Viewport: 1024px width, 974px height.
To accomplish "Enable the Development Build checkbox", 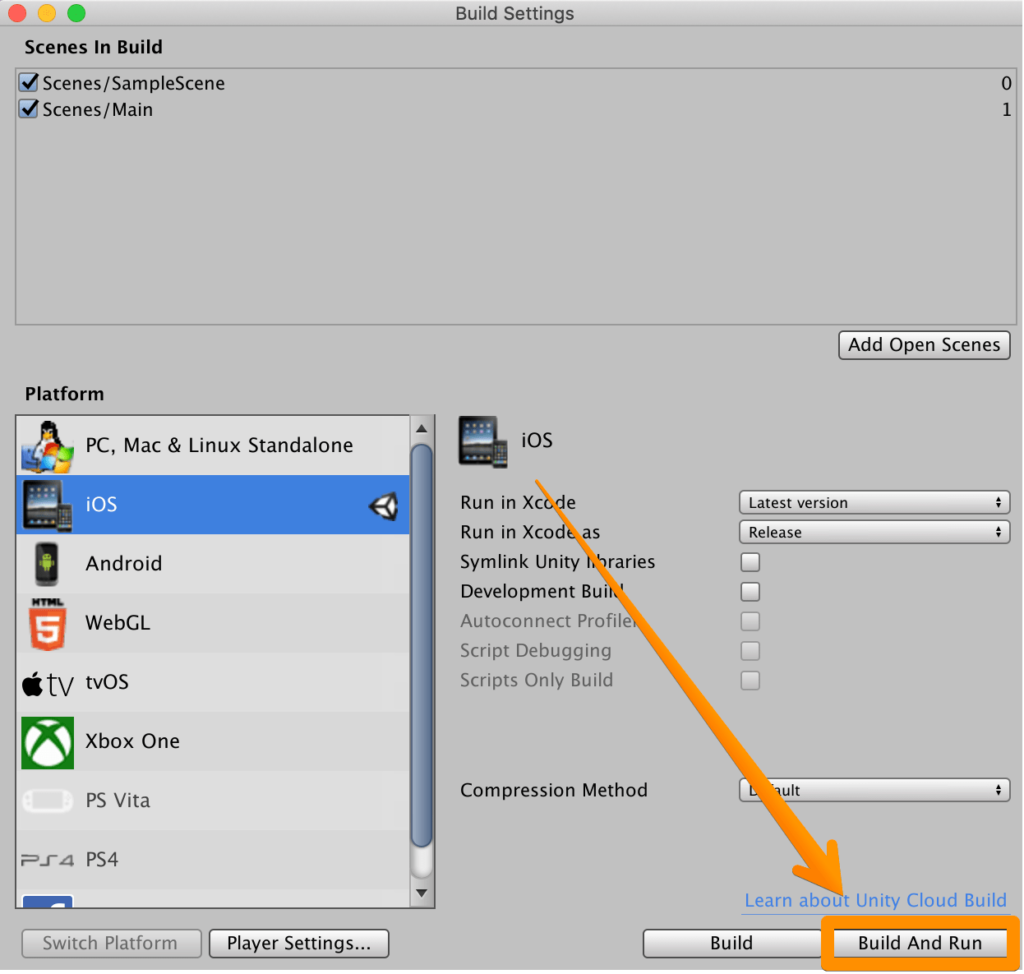I will coord(750,591).
